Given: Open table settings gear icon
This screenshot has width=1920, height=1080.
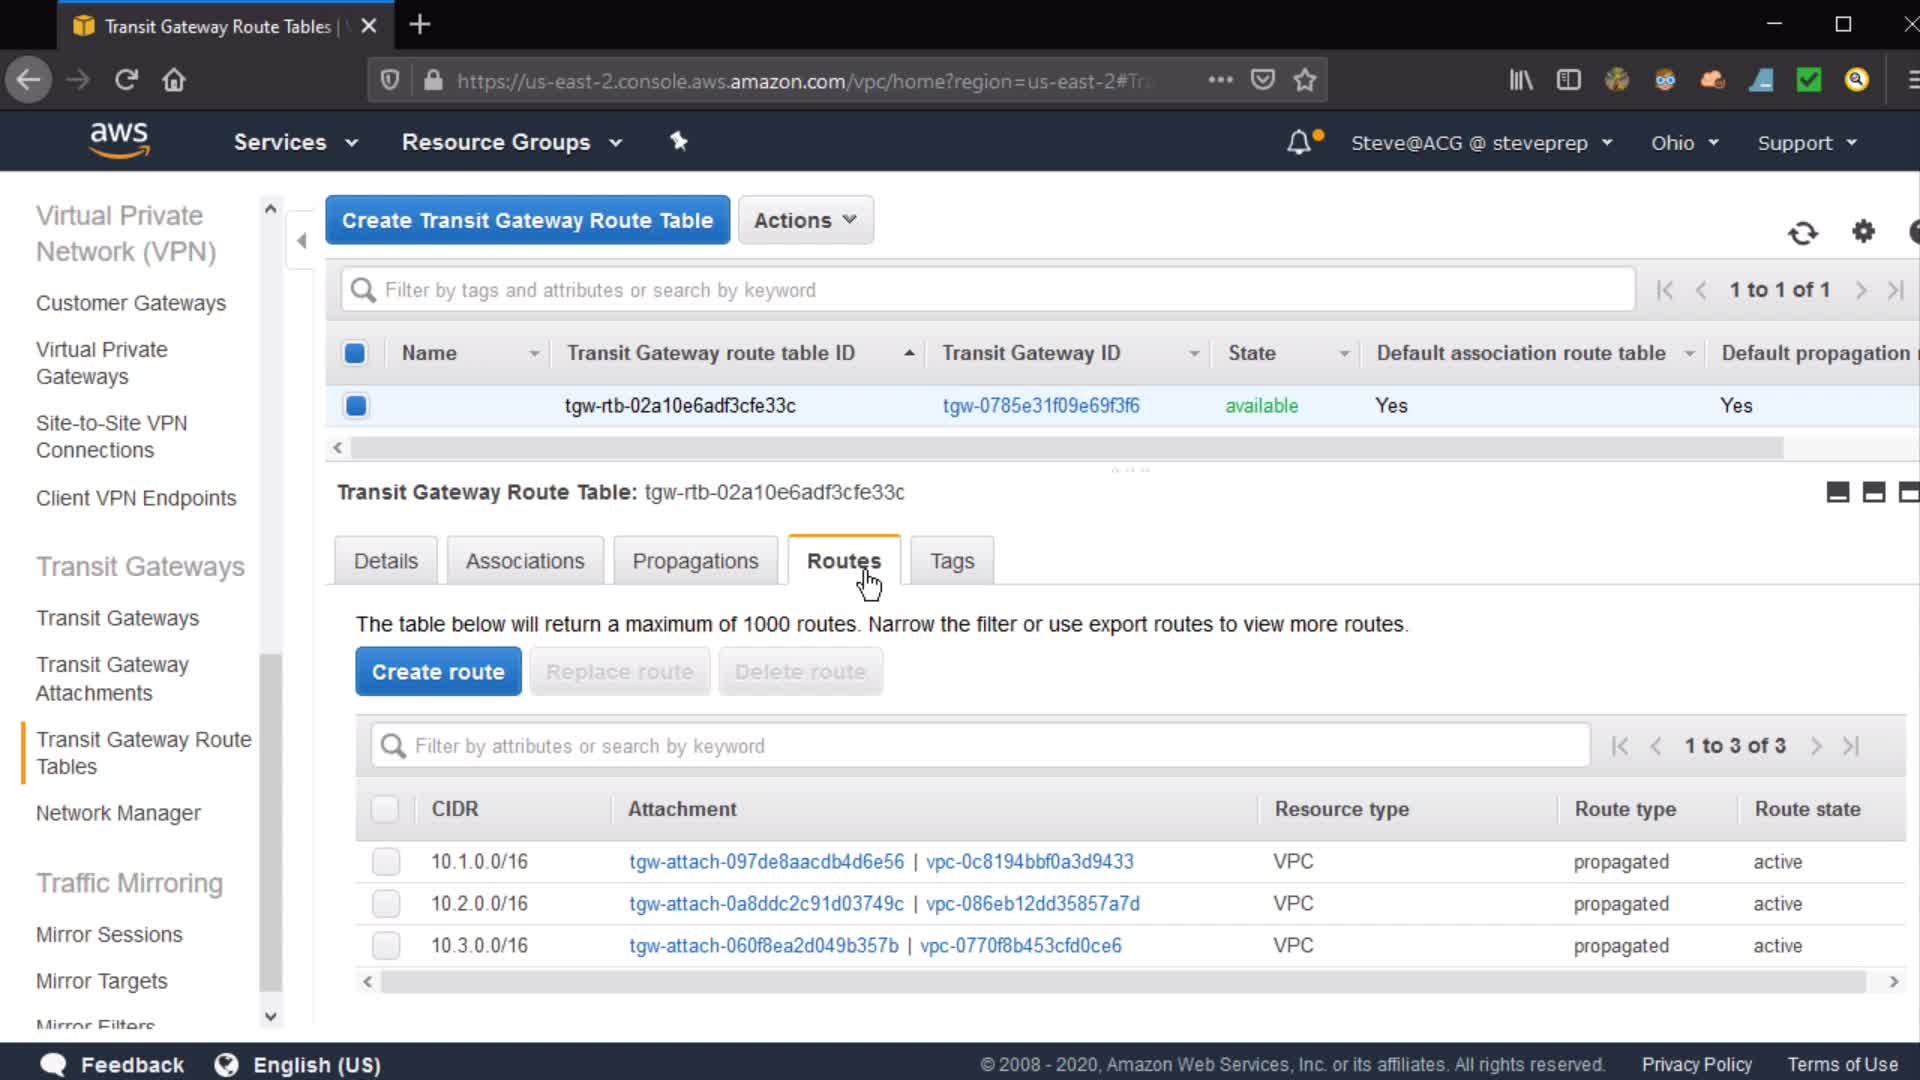Looking at the screenshot, I should [x=1863, y=232].
